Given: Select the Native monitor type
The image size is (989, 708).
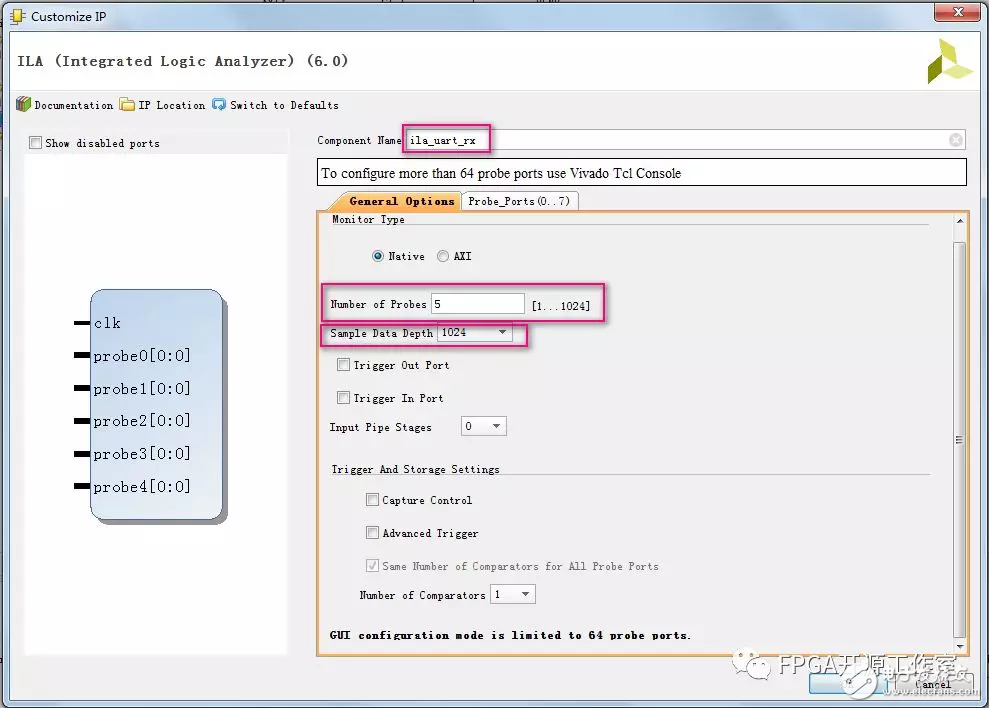Looking at the screenshot, I should pyautogui.click(x=378, y=256).
